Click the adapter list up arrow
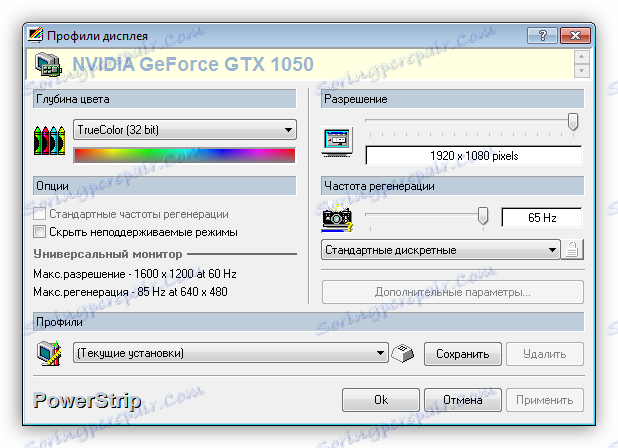This screenshot has height=448, width=618. click(582, 57)
